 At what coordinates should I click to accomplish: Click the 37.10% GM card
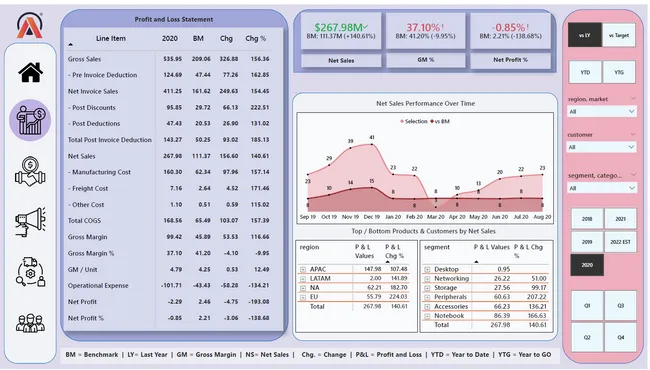426,31
